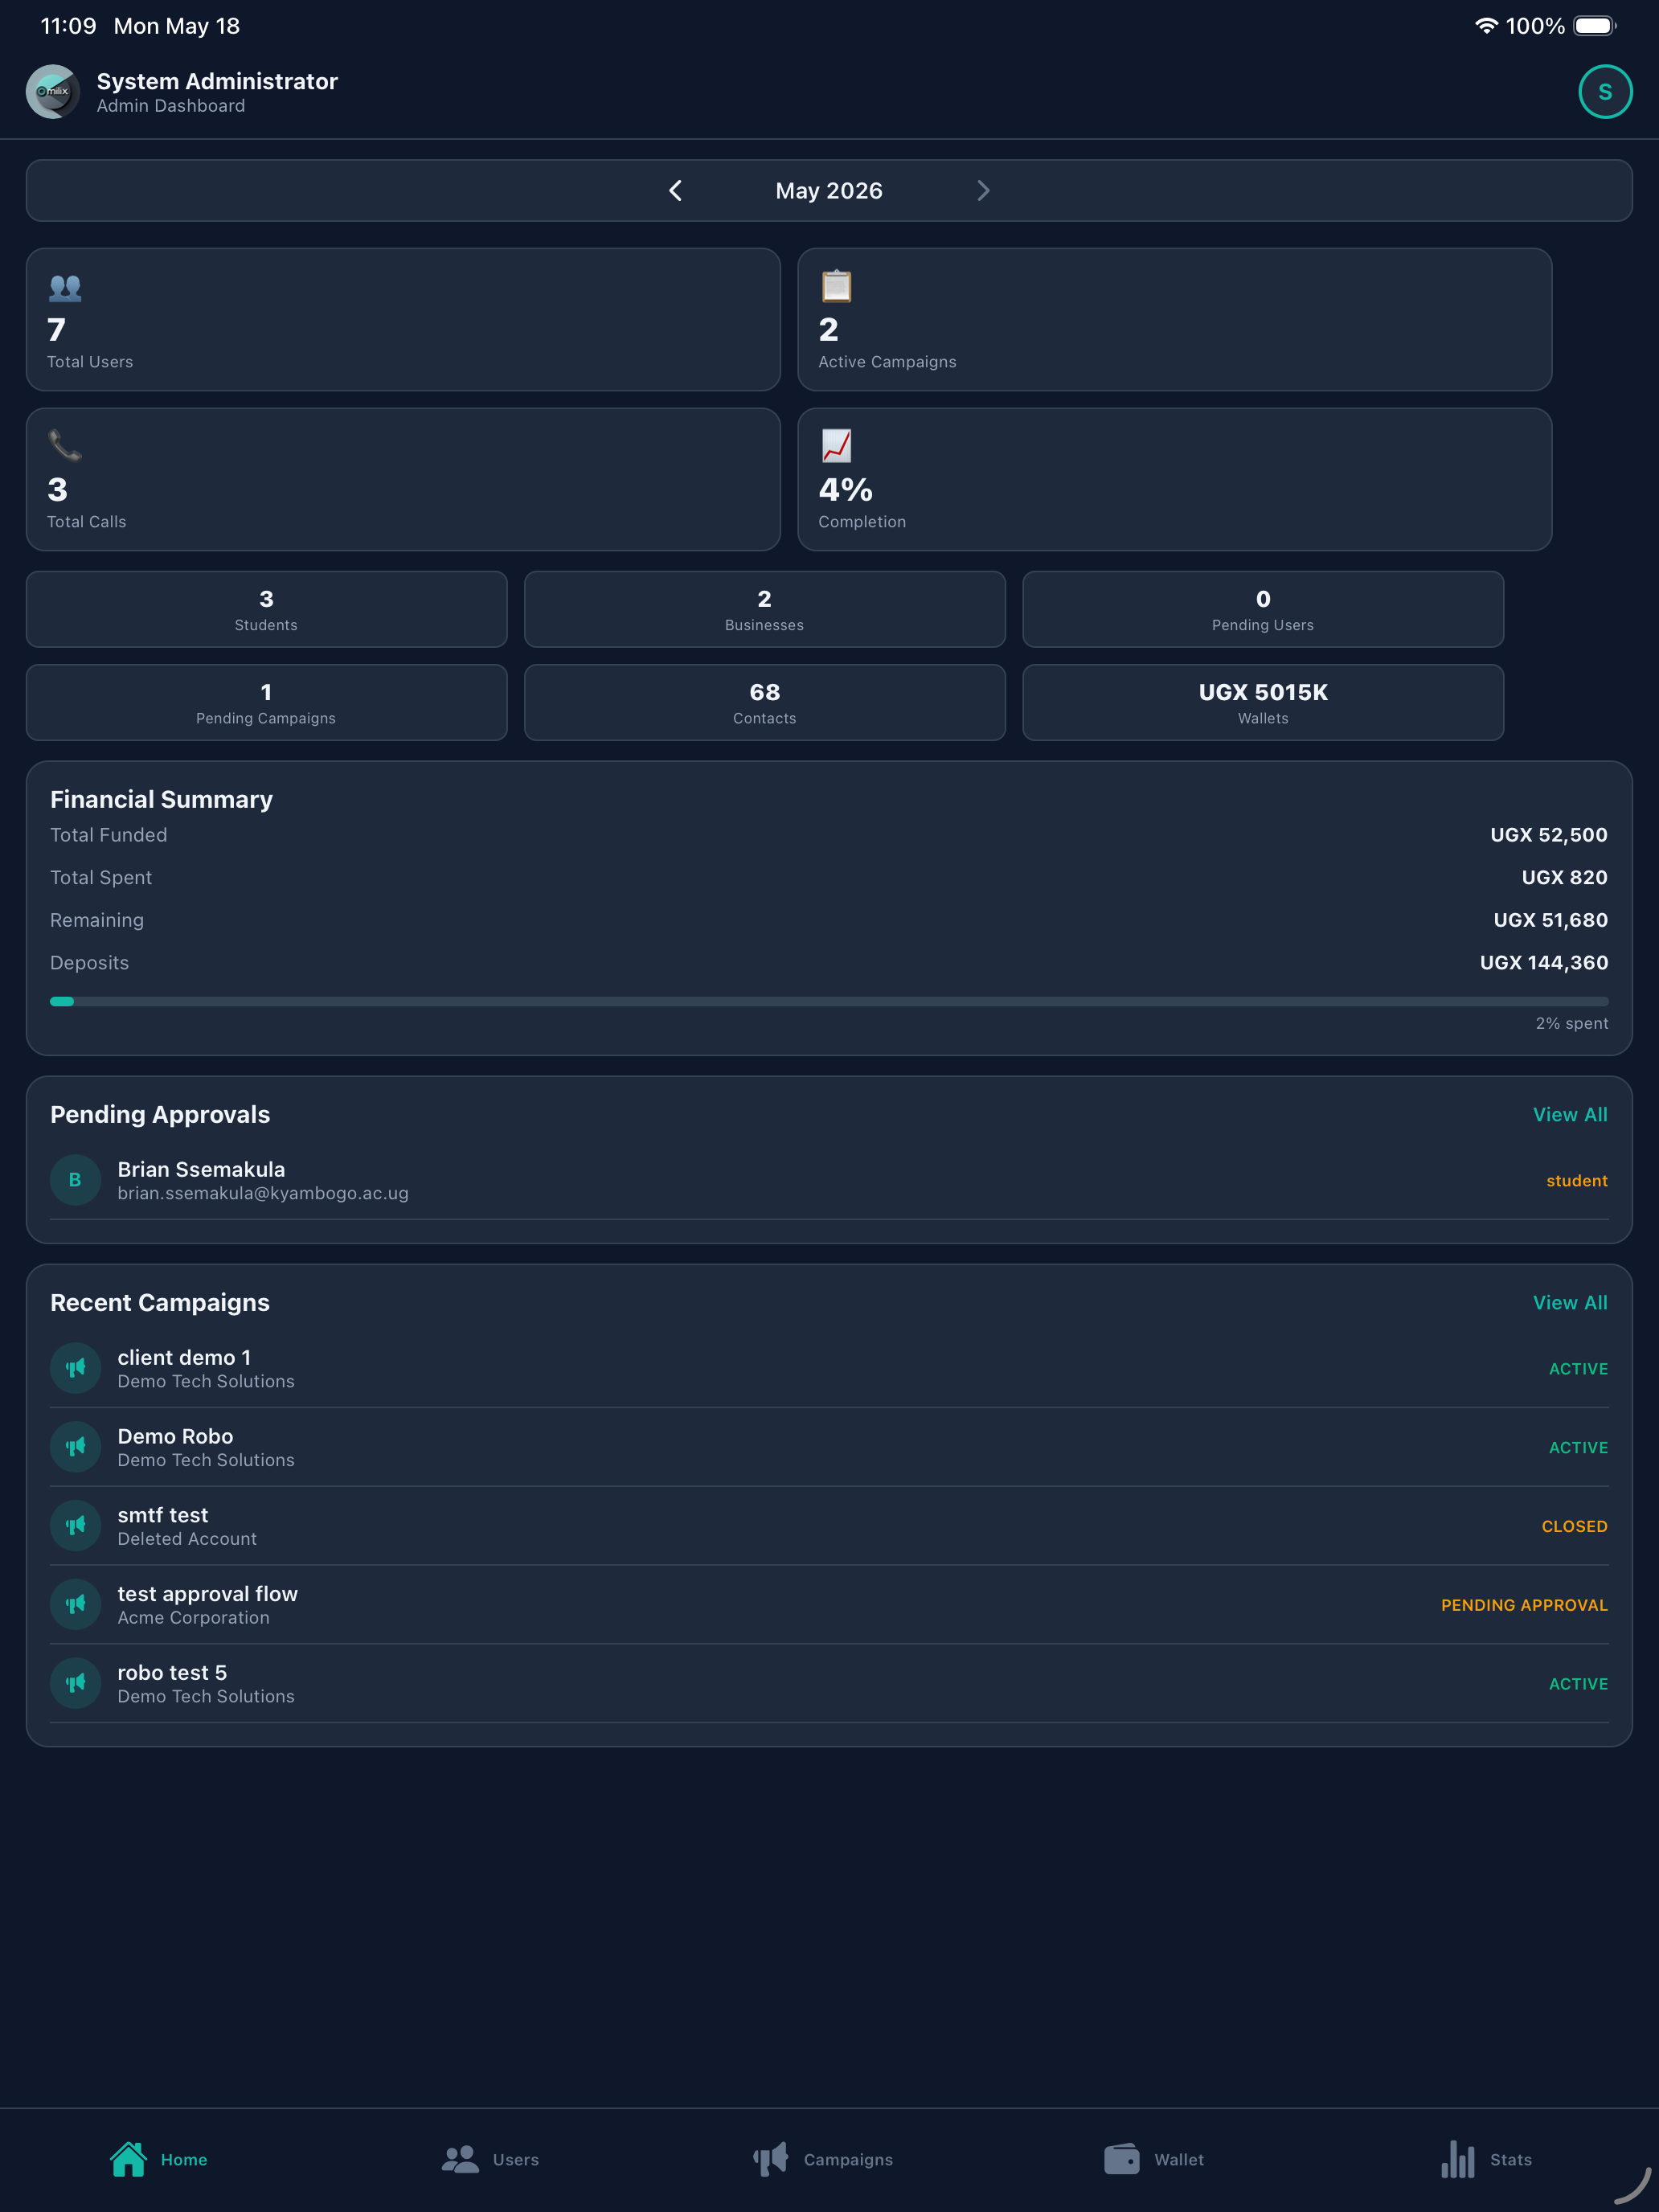Click the Remaining UGX 51,680 value

point(1550,920)
